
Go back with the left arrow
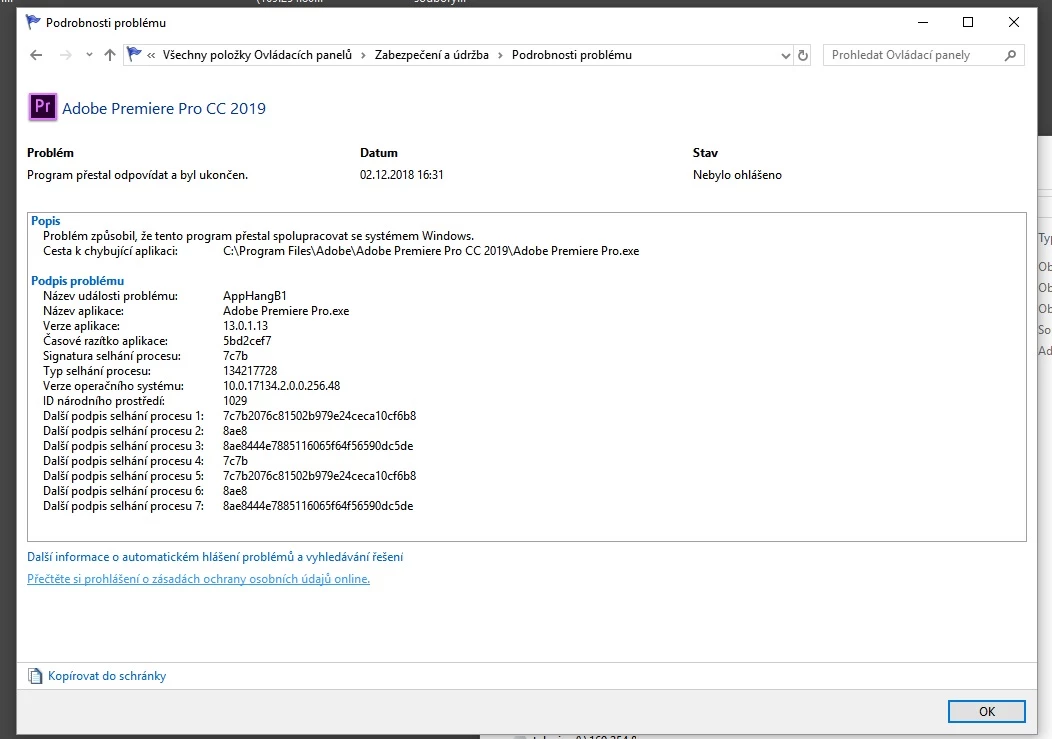click(x=36, y=55)
